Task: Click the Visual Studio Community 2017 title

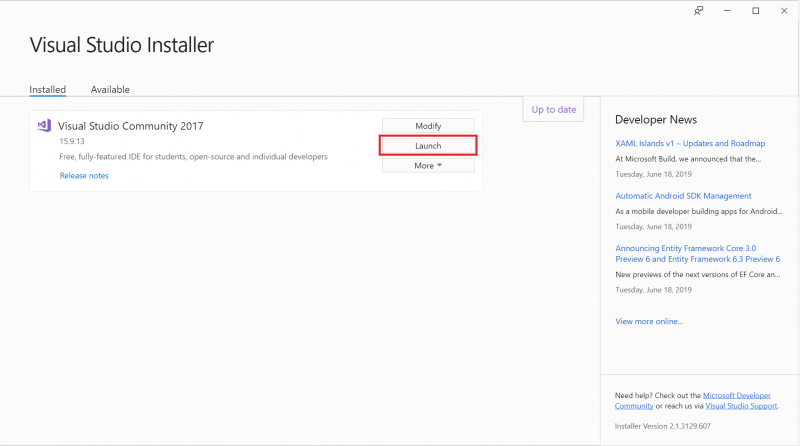Action: (131, 126)
